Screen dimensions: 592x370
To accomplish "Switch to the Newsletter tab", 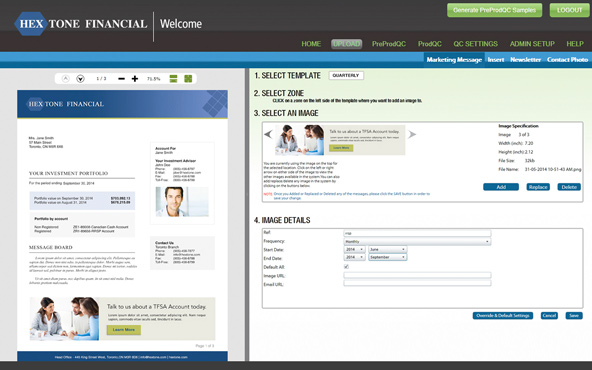I will (x=525, y=60).
